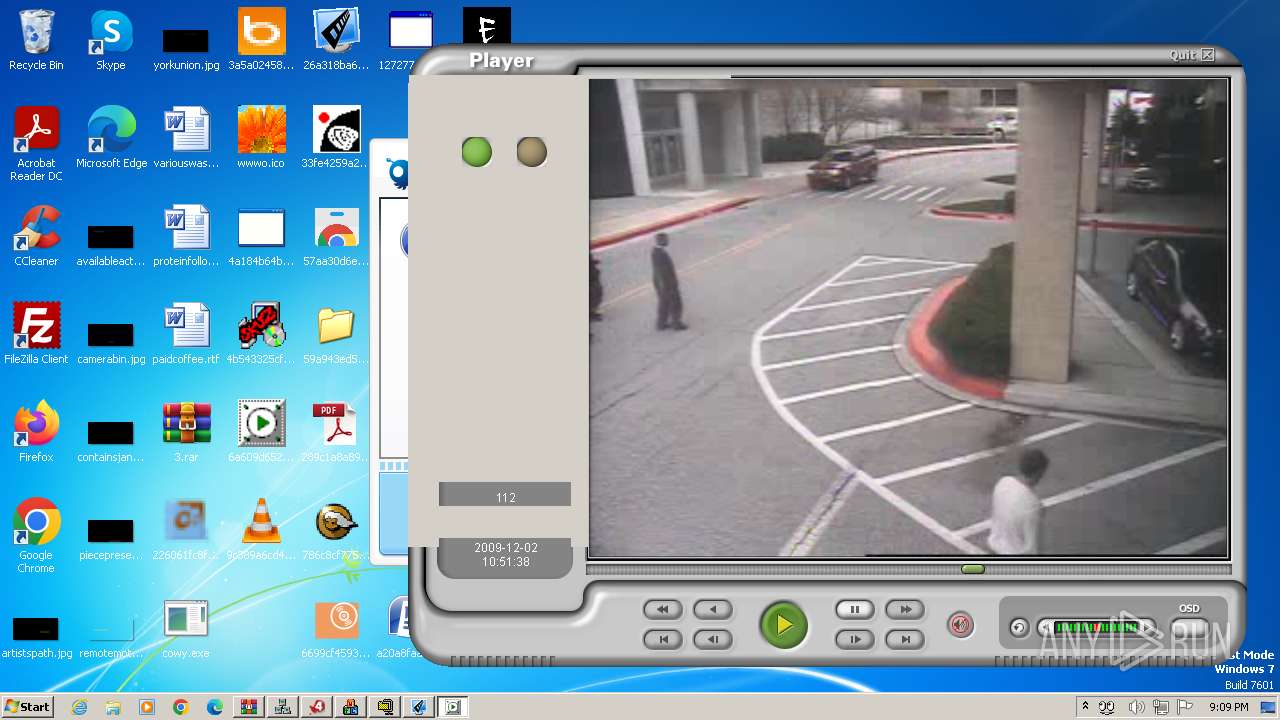Open the Start menu
This screenshot has width=1280, height=720.
[27, 706]
